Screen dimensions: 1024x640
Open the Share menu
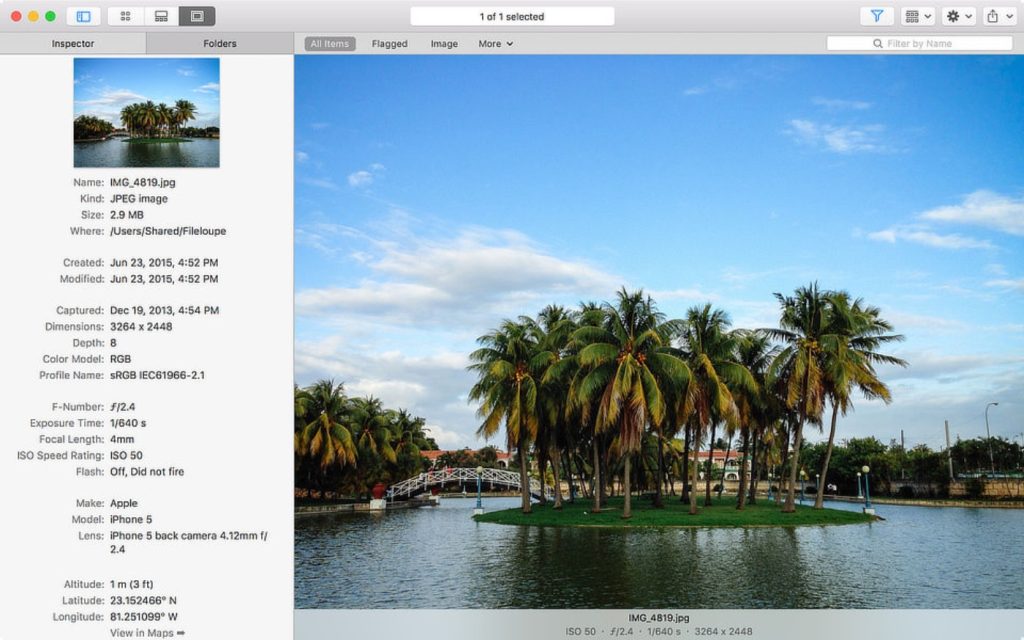coord(997,16)
